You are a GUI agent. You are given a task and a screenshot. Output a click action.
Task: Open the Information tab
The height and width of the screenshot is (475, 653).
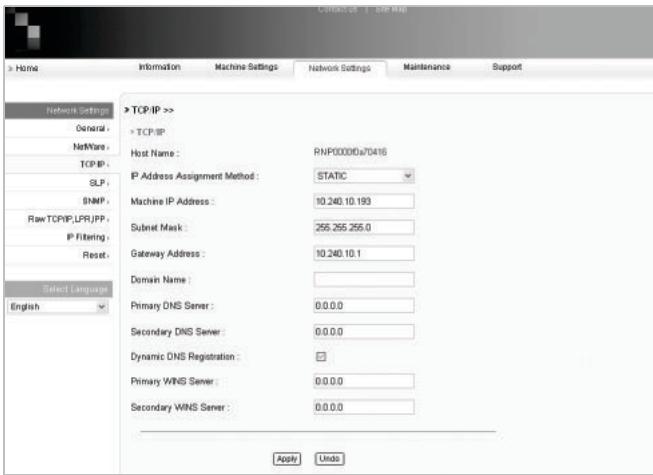[160, 67]
